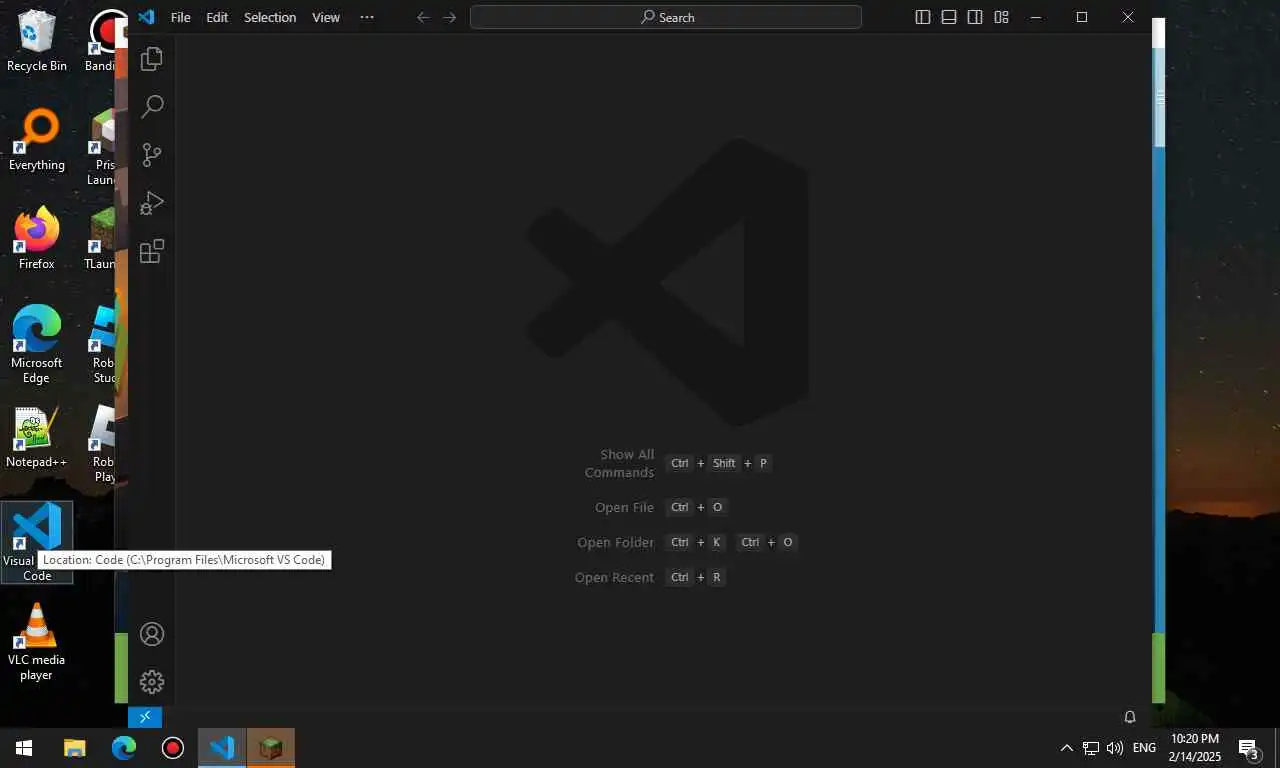Click the Open Folder label

click(x=615, y=543)
